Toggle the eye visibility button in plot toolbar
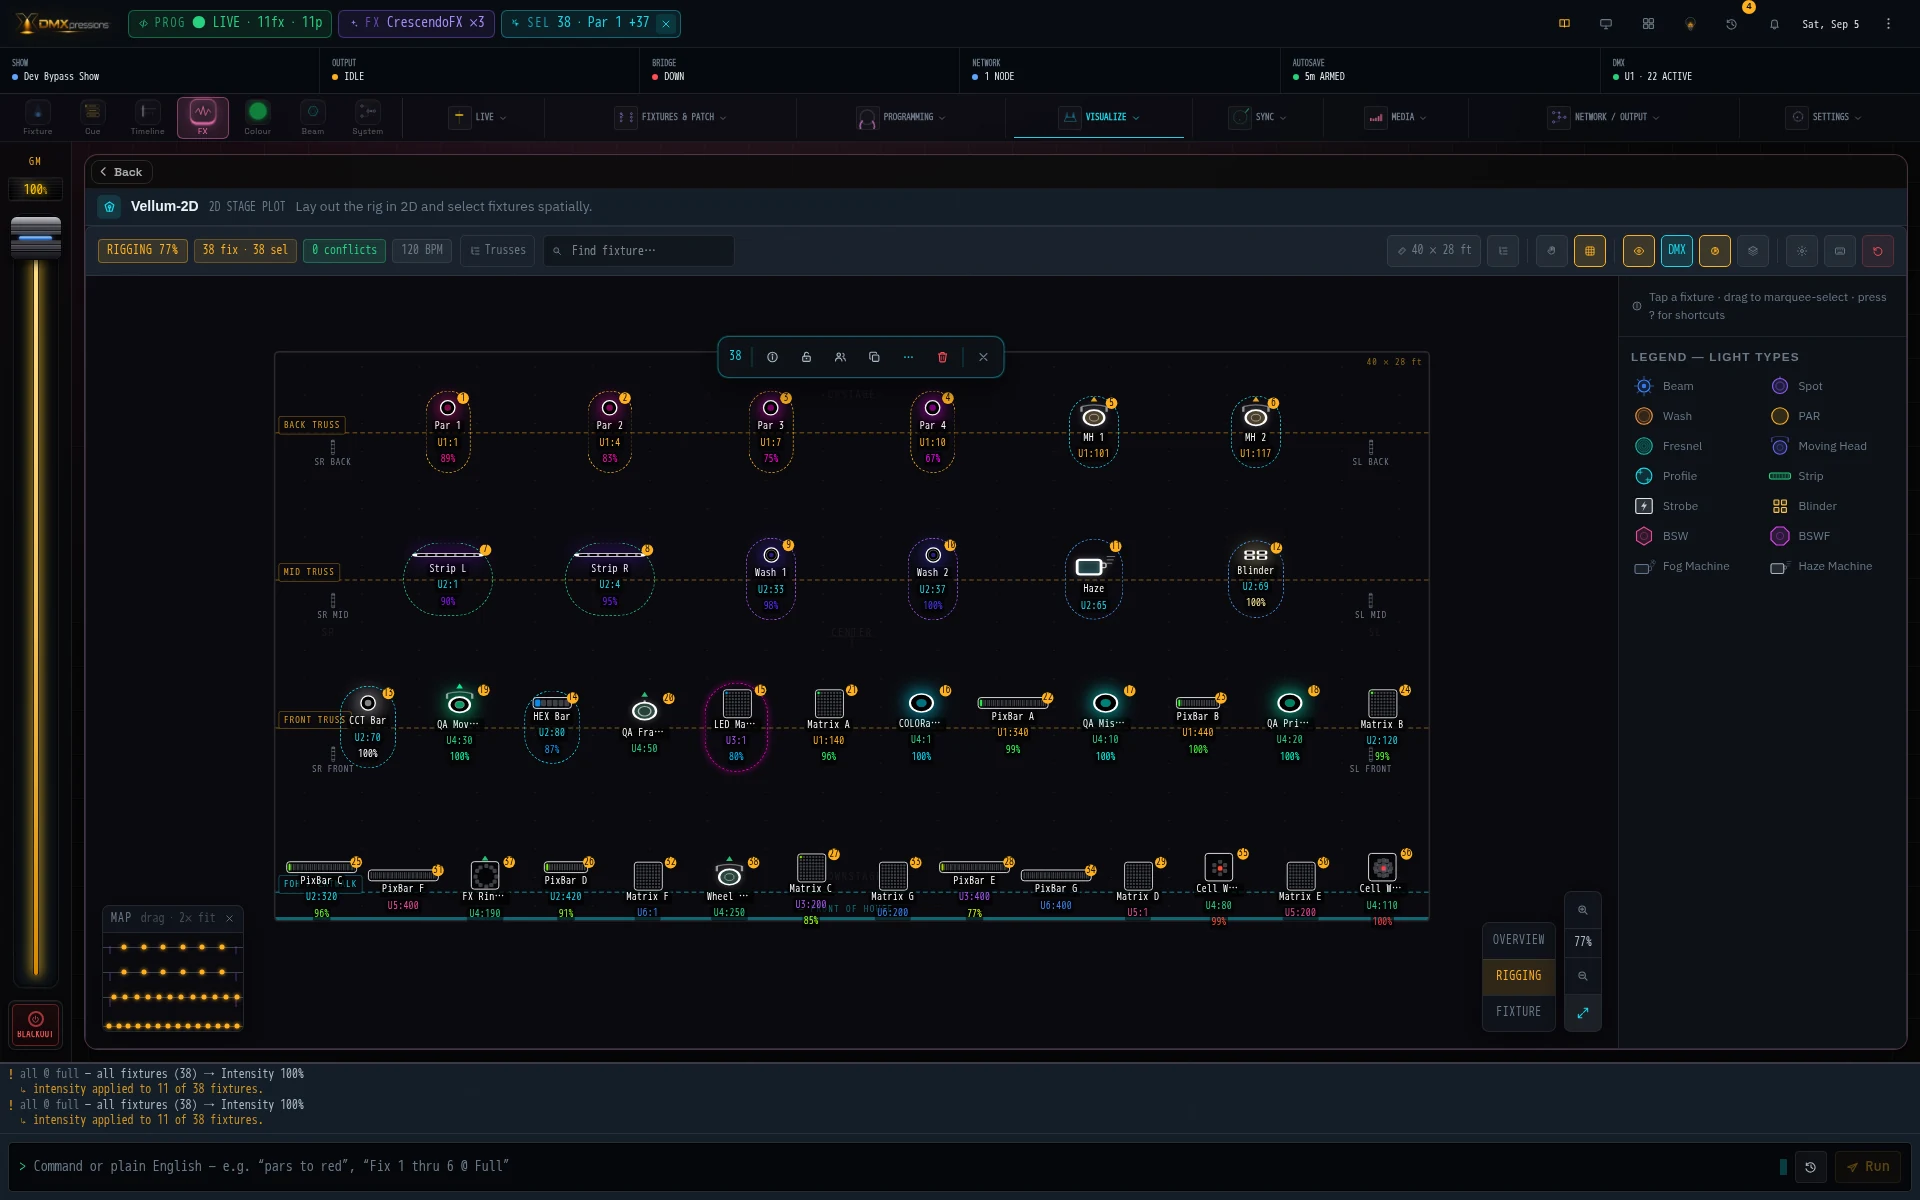This screenshot has height=1200, width=1920. [x=1639, y=251]
